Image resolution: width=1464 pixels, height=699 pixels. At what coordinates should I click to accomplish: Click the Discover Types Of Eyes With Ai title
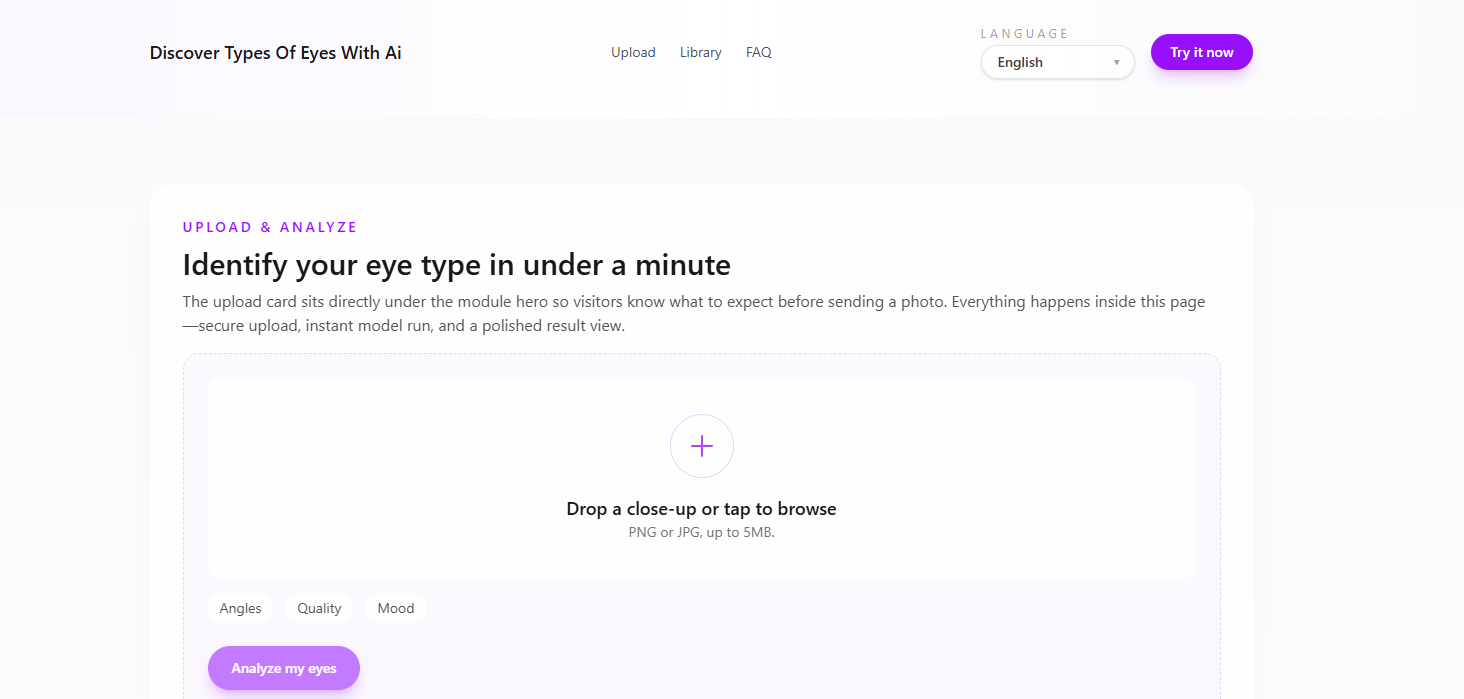click(x=275, y=53)
